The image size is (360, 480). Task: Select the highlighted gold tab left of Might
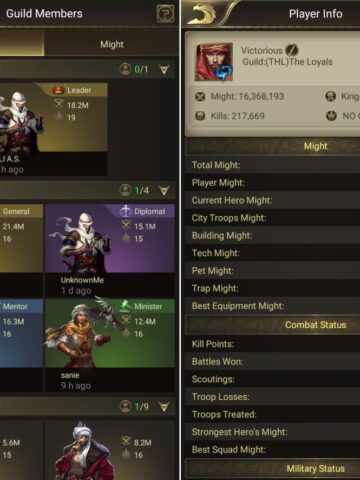(22, 44)
